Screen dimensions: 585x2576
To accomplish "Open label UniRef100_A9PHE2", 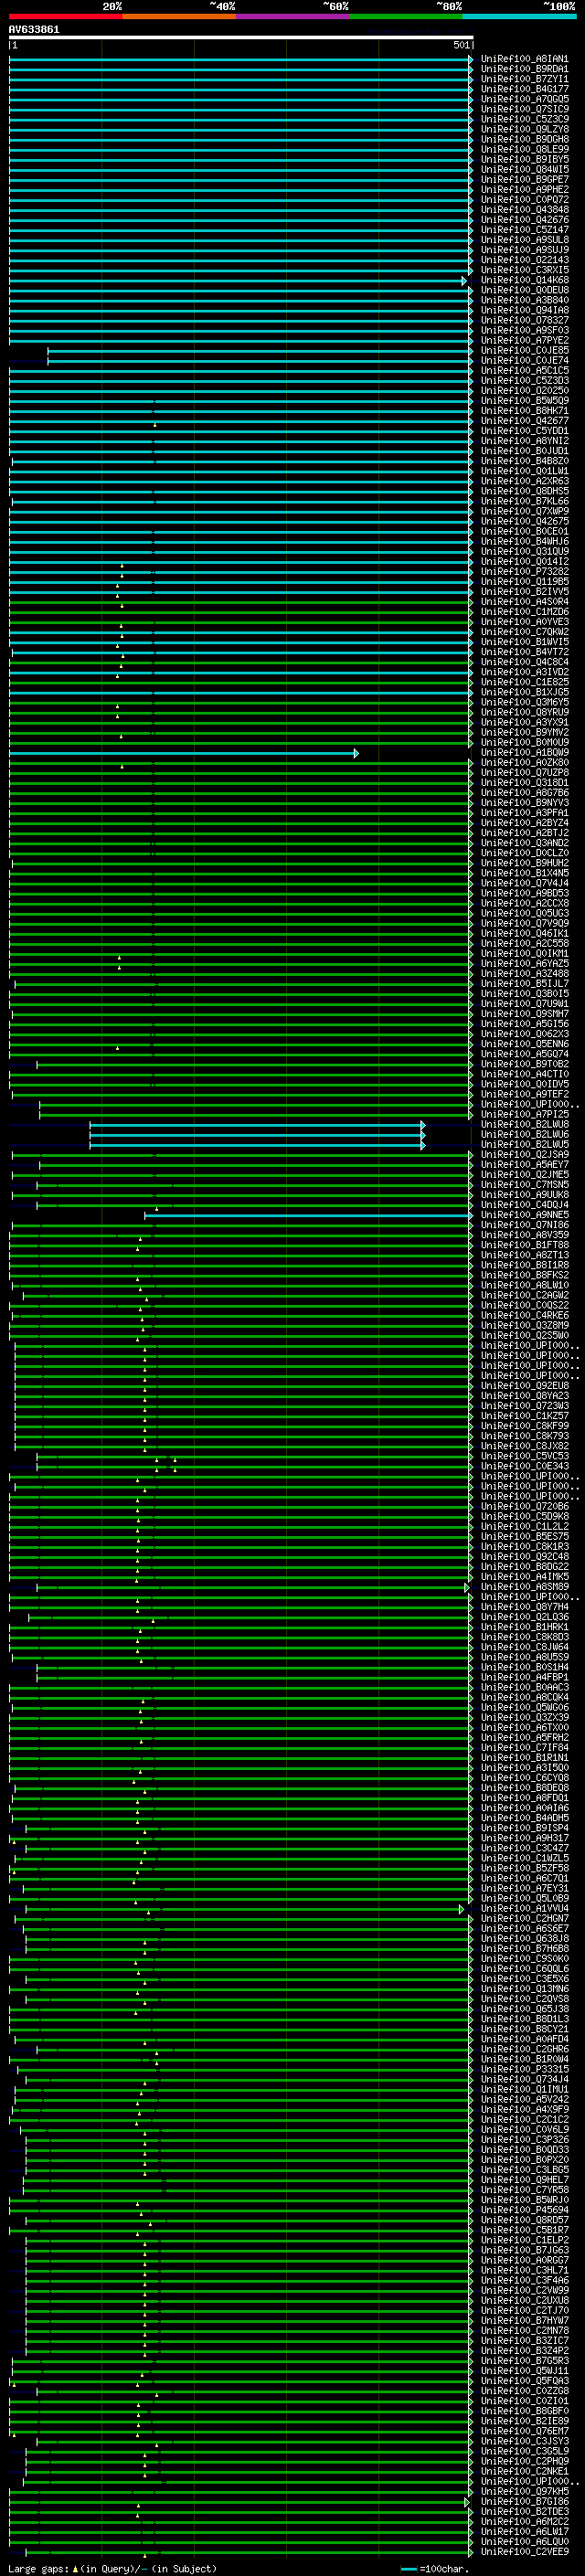I will click(524, 189).
